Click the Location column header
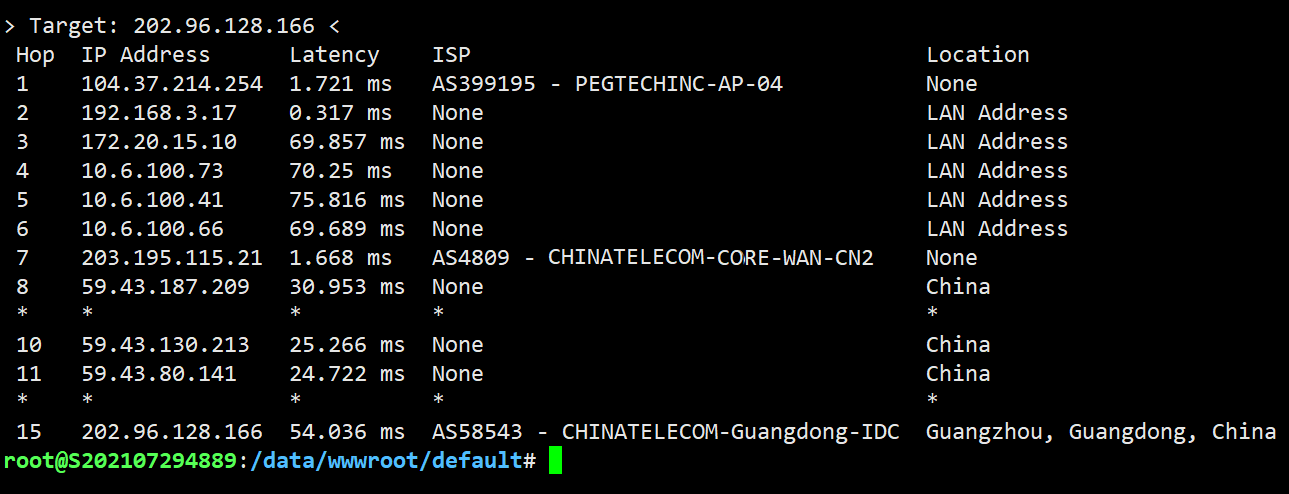 (978, 55)
